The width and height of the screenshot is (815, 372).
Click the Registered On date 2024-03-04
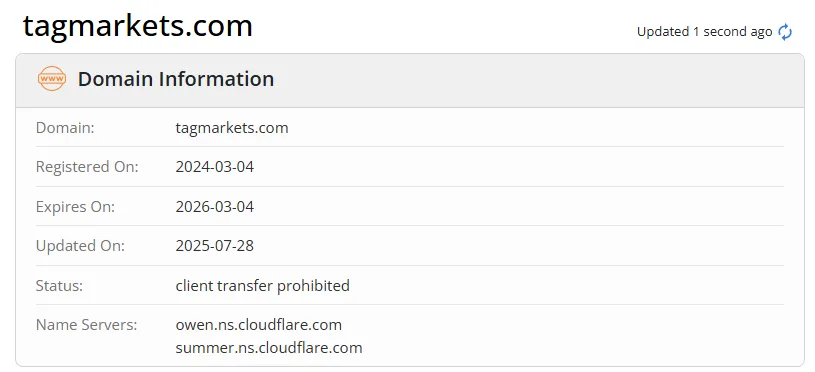[215, 167]
